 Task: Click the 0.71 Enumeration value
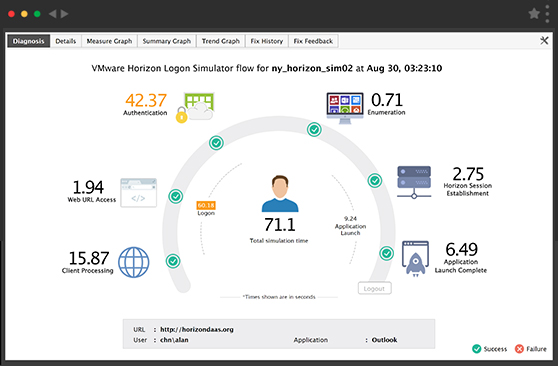pyautogui.click(x=387, y=100)
